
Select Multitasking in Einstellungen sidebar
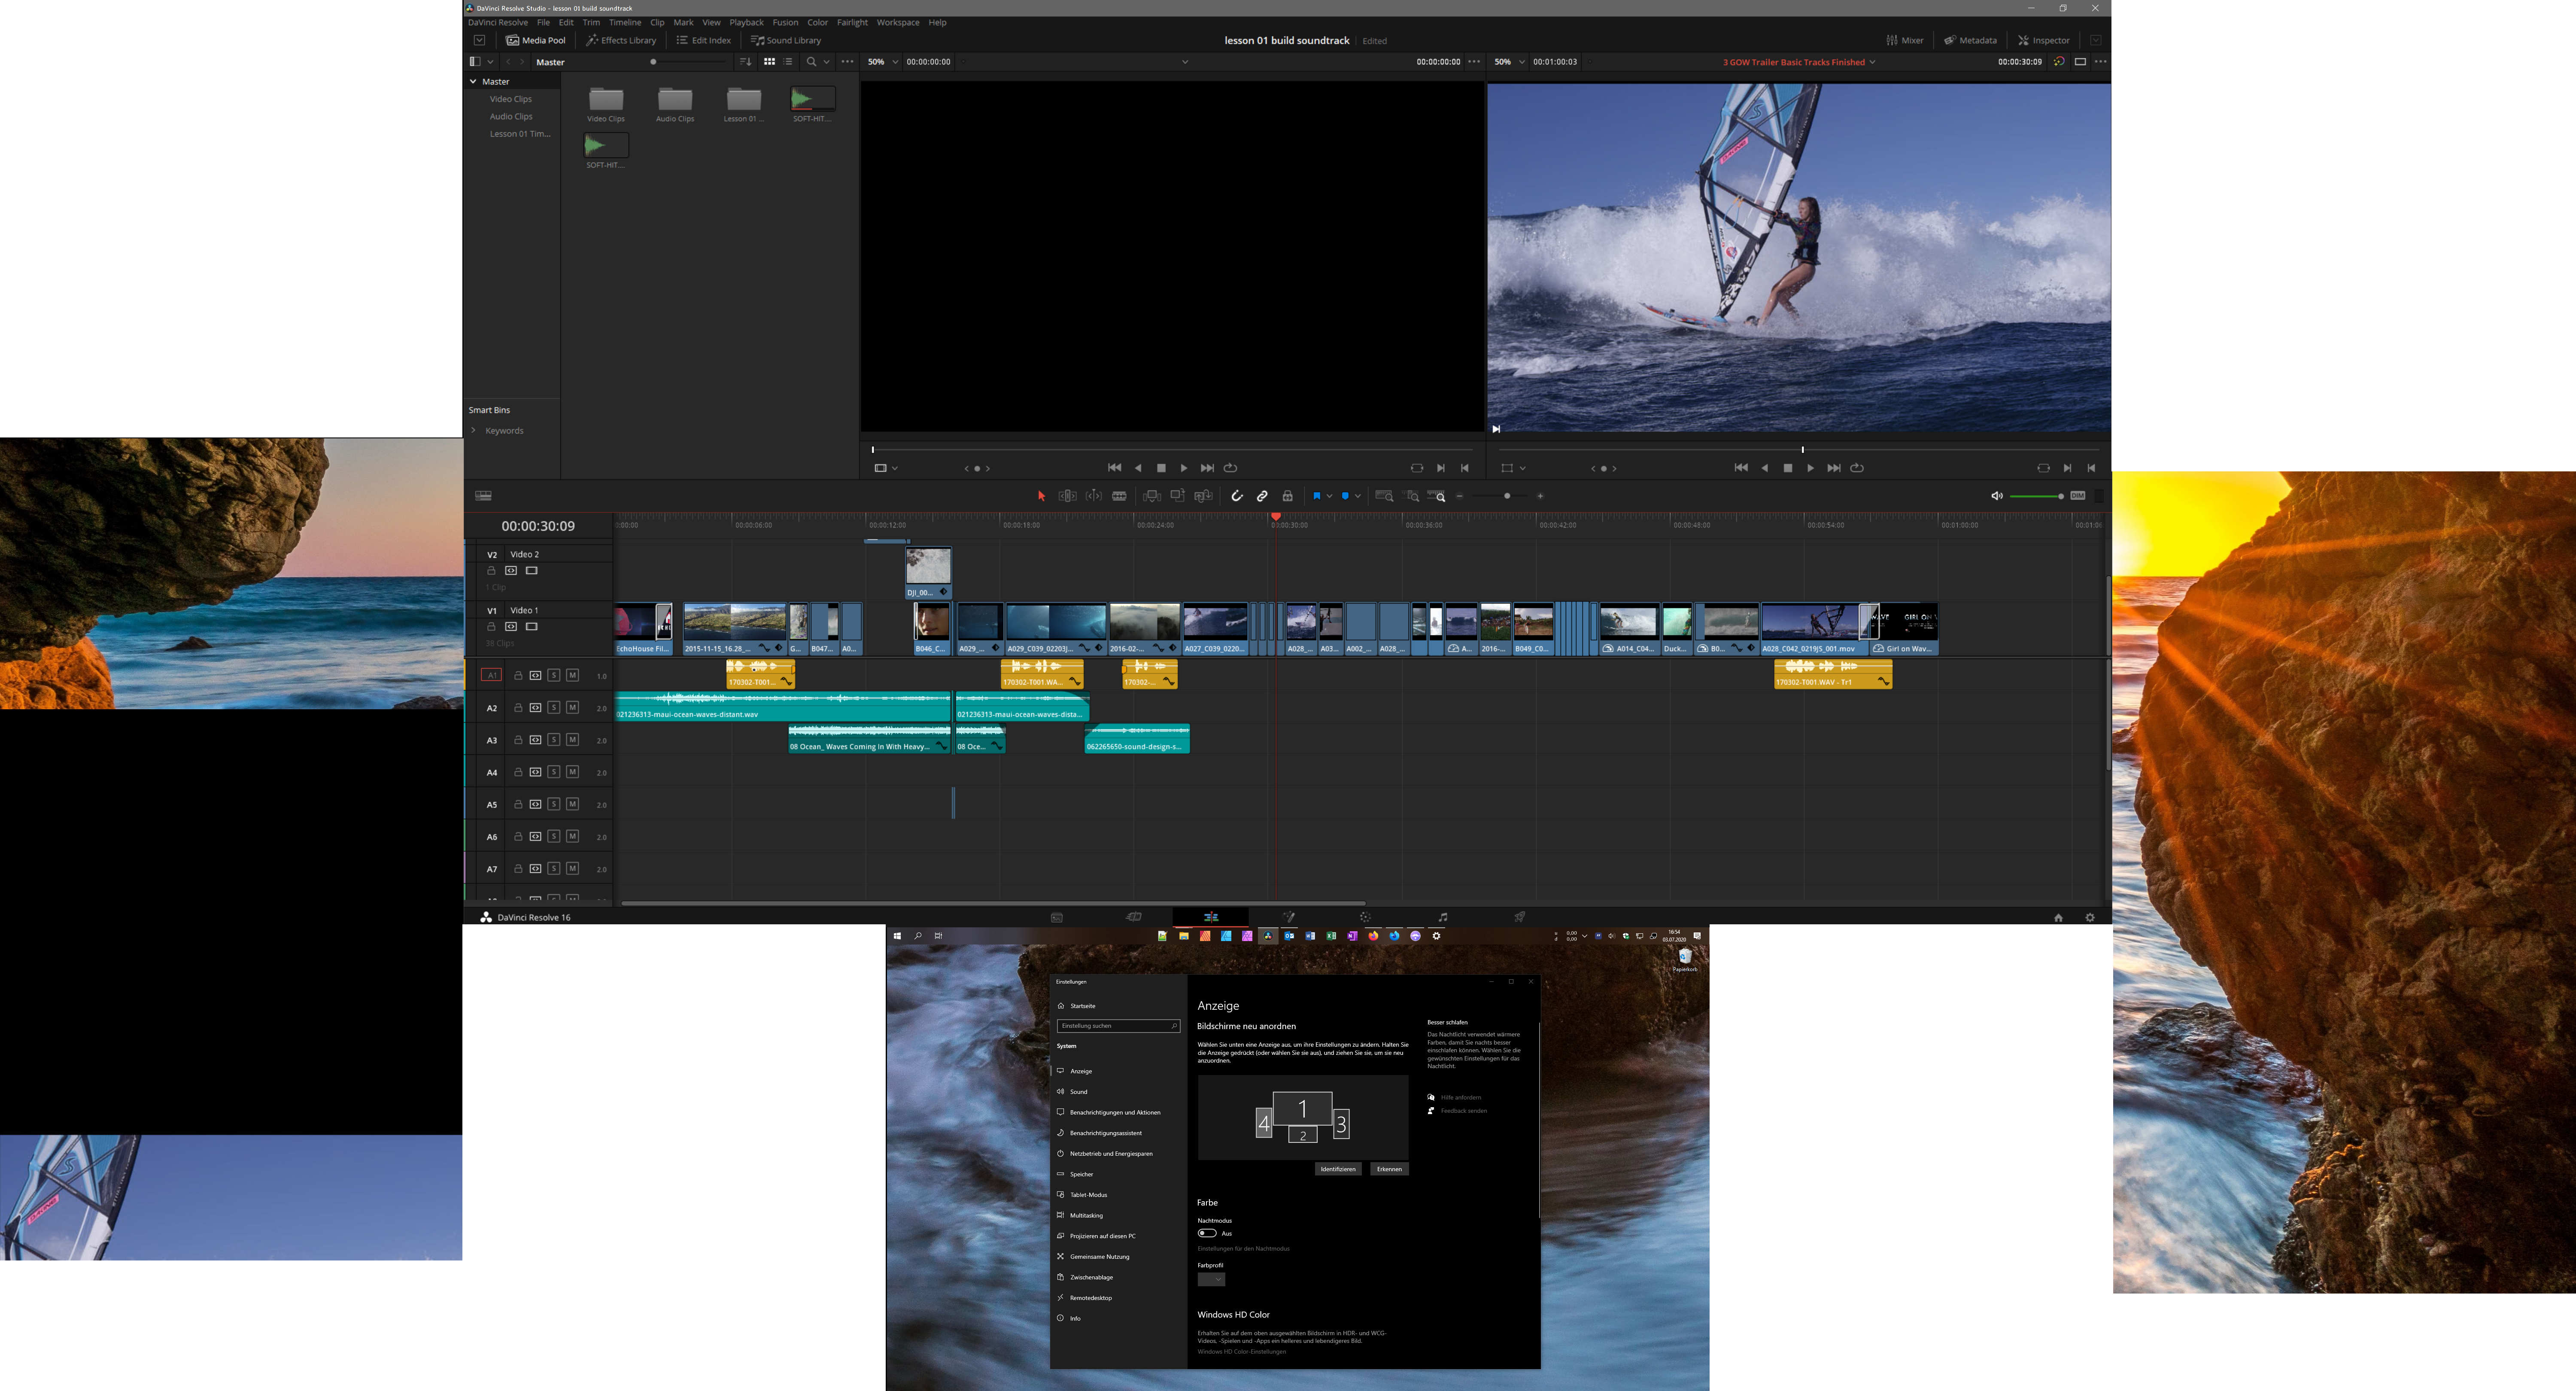click(x=1086, y=1216)
